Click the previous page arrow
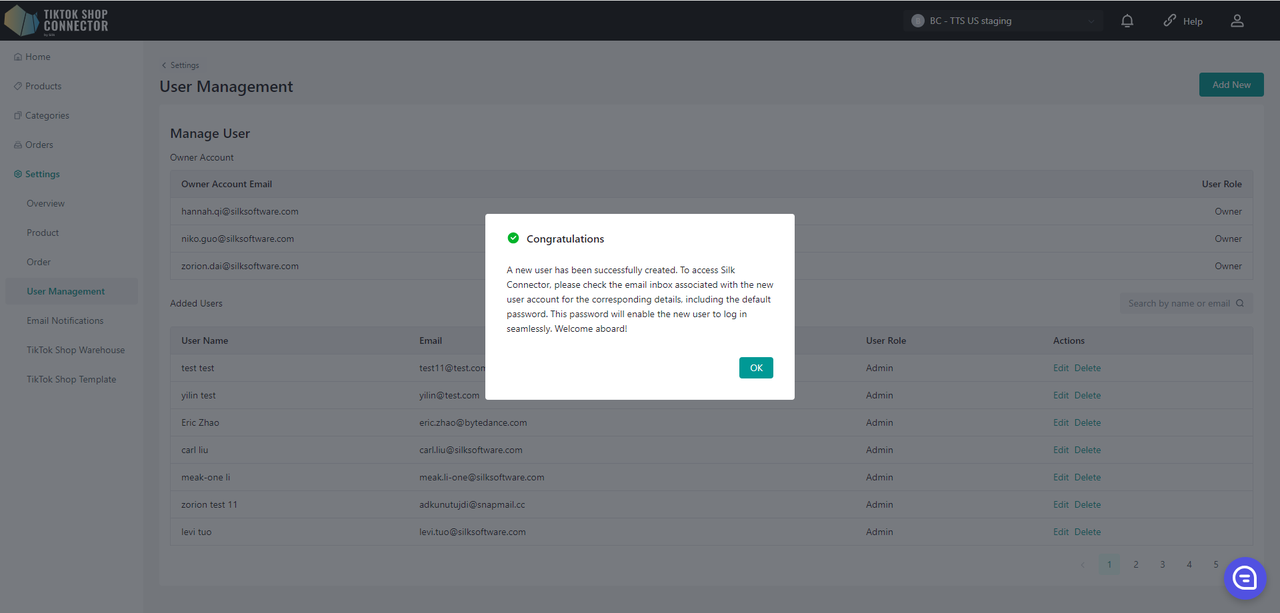The height and width of the screenshot is (613, 1280). 1082,565
